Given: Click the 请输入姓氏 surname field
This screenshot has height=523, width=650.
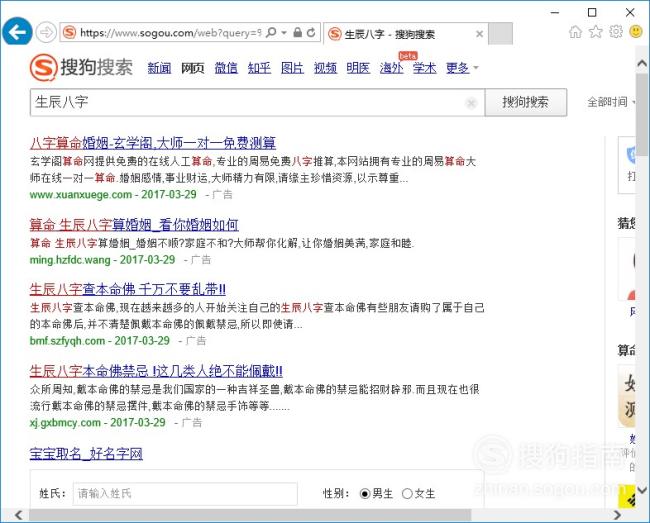Looking at the screenshot, I should click(x=185, y=494).
